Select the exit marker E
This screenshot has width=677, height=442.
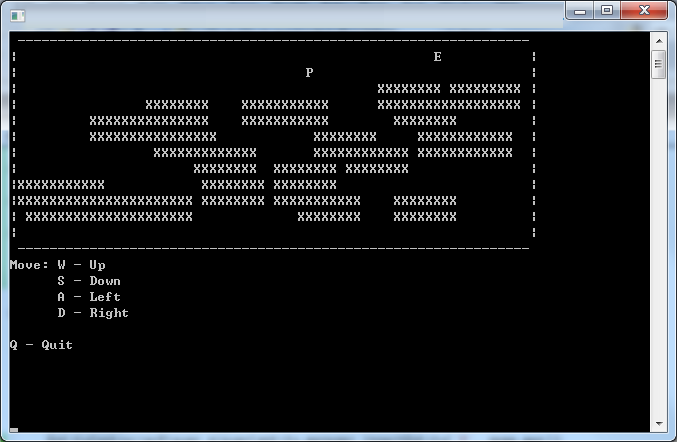coord(437,57)
